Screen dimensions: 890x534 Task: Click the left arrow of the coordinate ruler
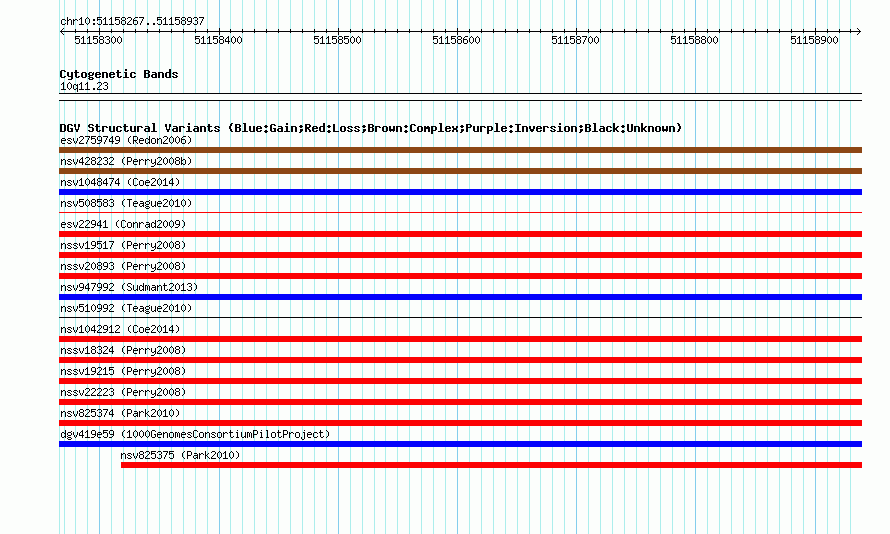62,32
